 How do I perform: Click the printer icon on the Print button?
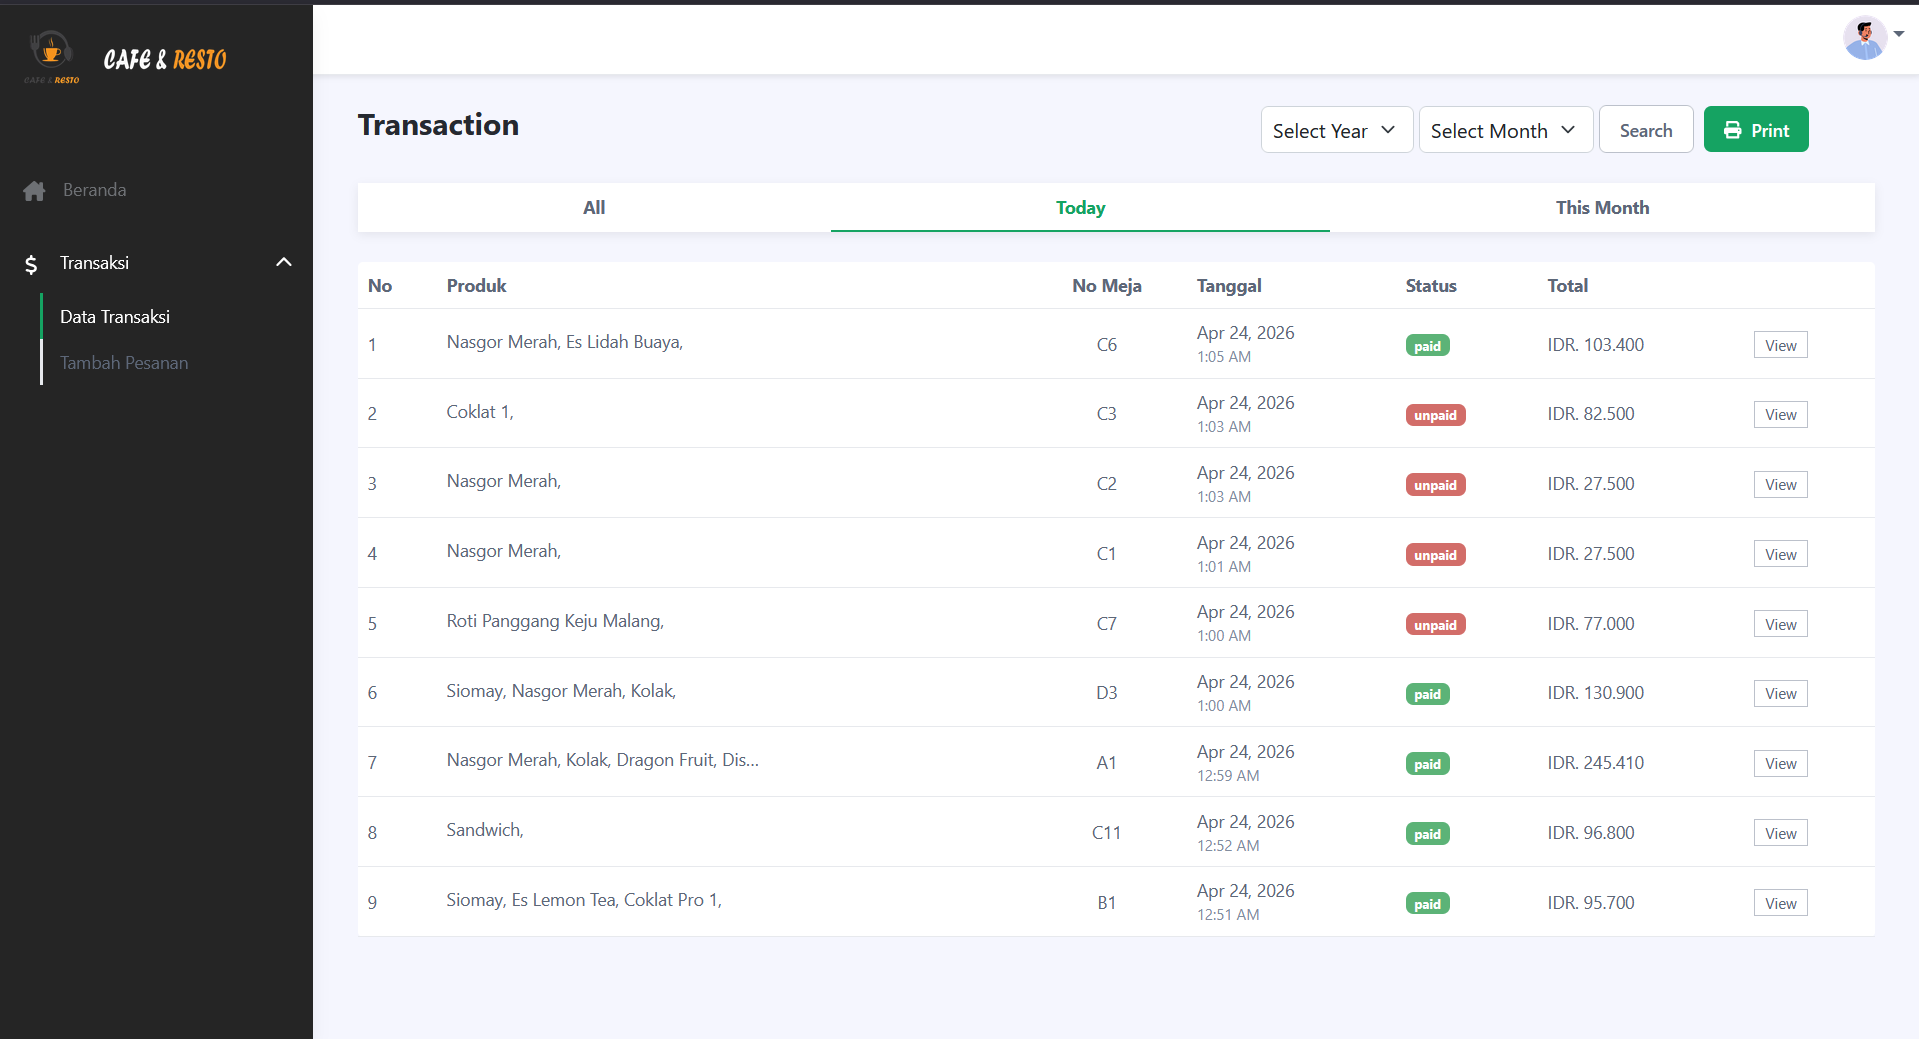[1733, 130]
